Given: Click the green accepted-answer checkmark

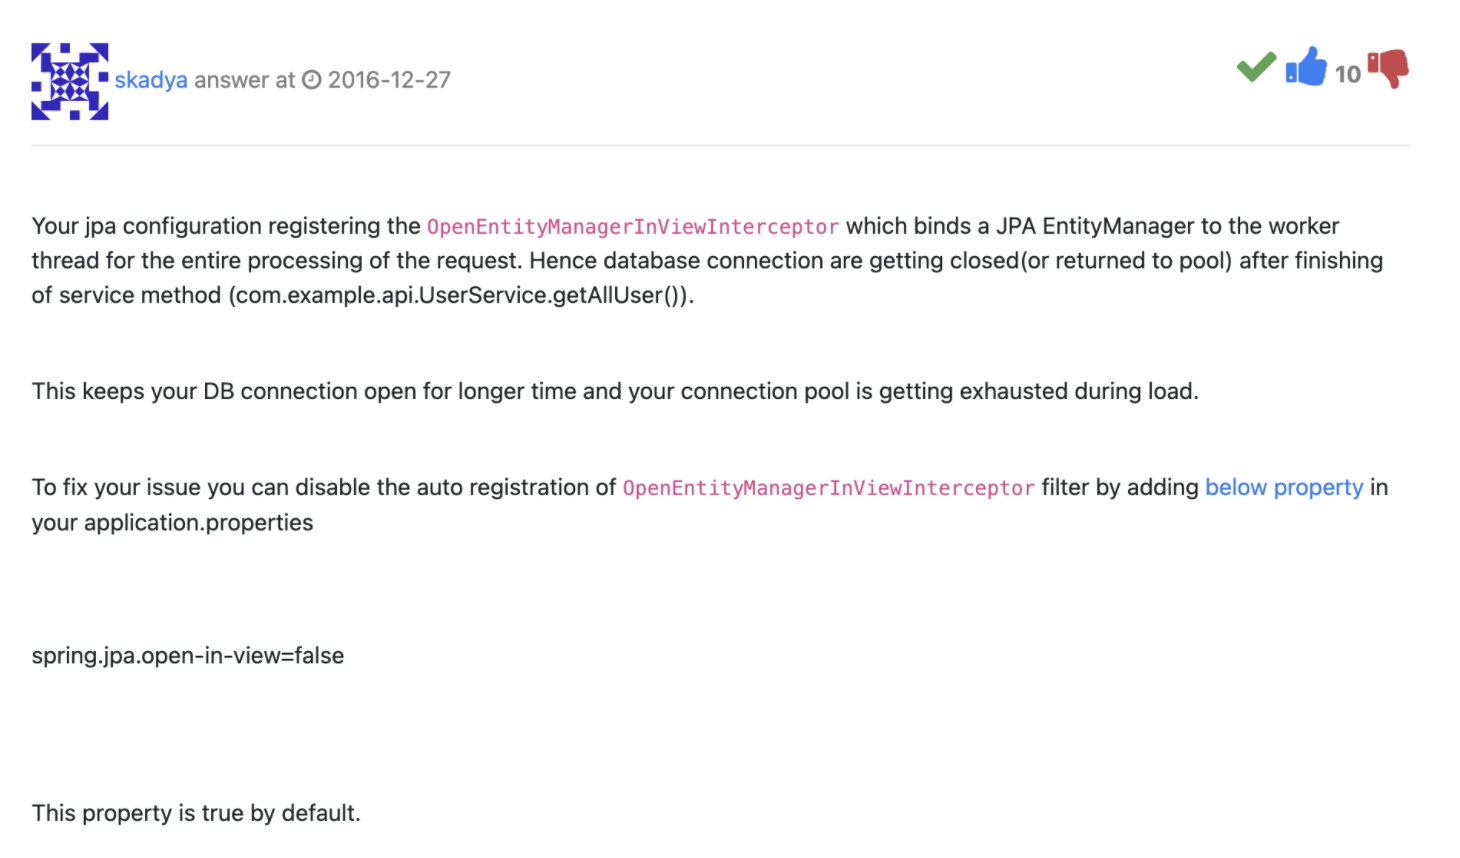Looking at the screenshot, I should [1256, 67].
